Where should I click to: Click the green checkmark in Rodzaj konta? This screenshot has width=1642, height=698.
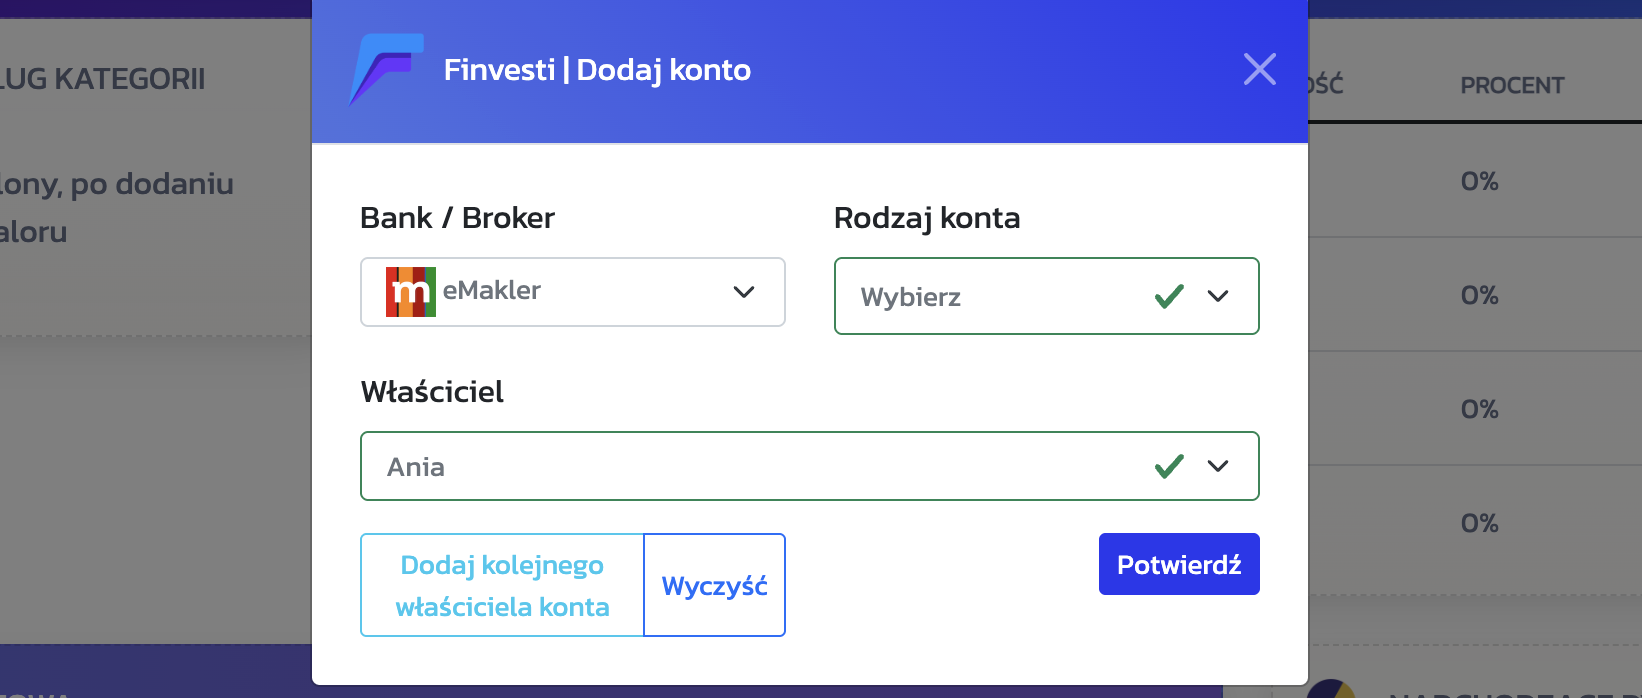(1169, 296)
